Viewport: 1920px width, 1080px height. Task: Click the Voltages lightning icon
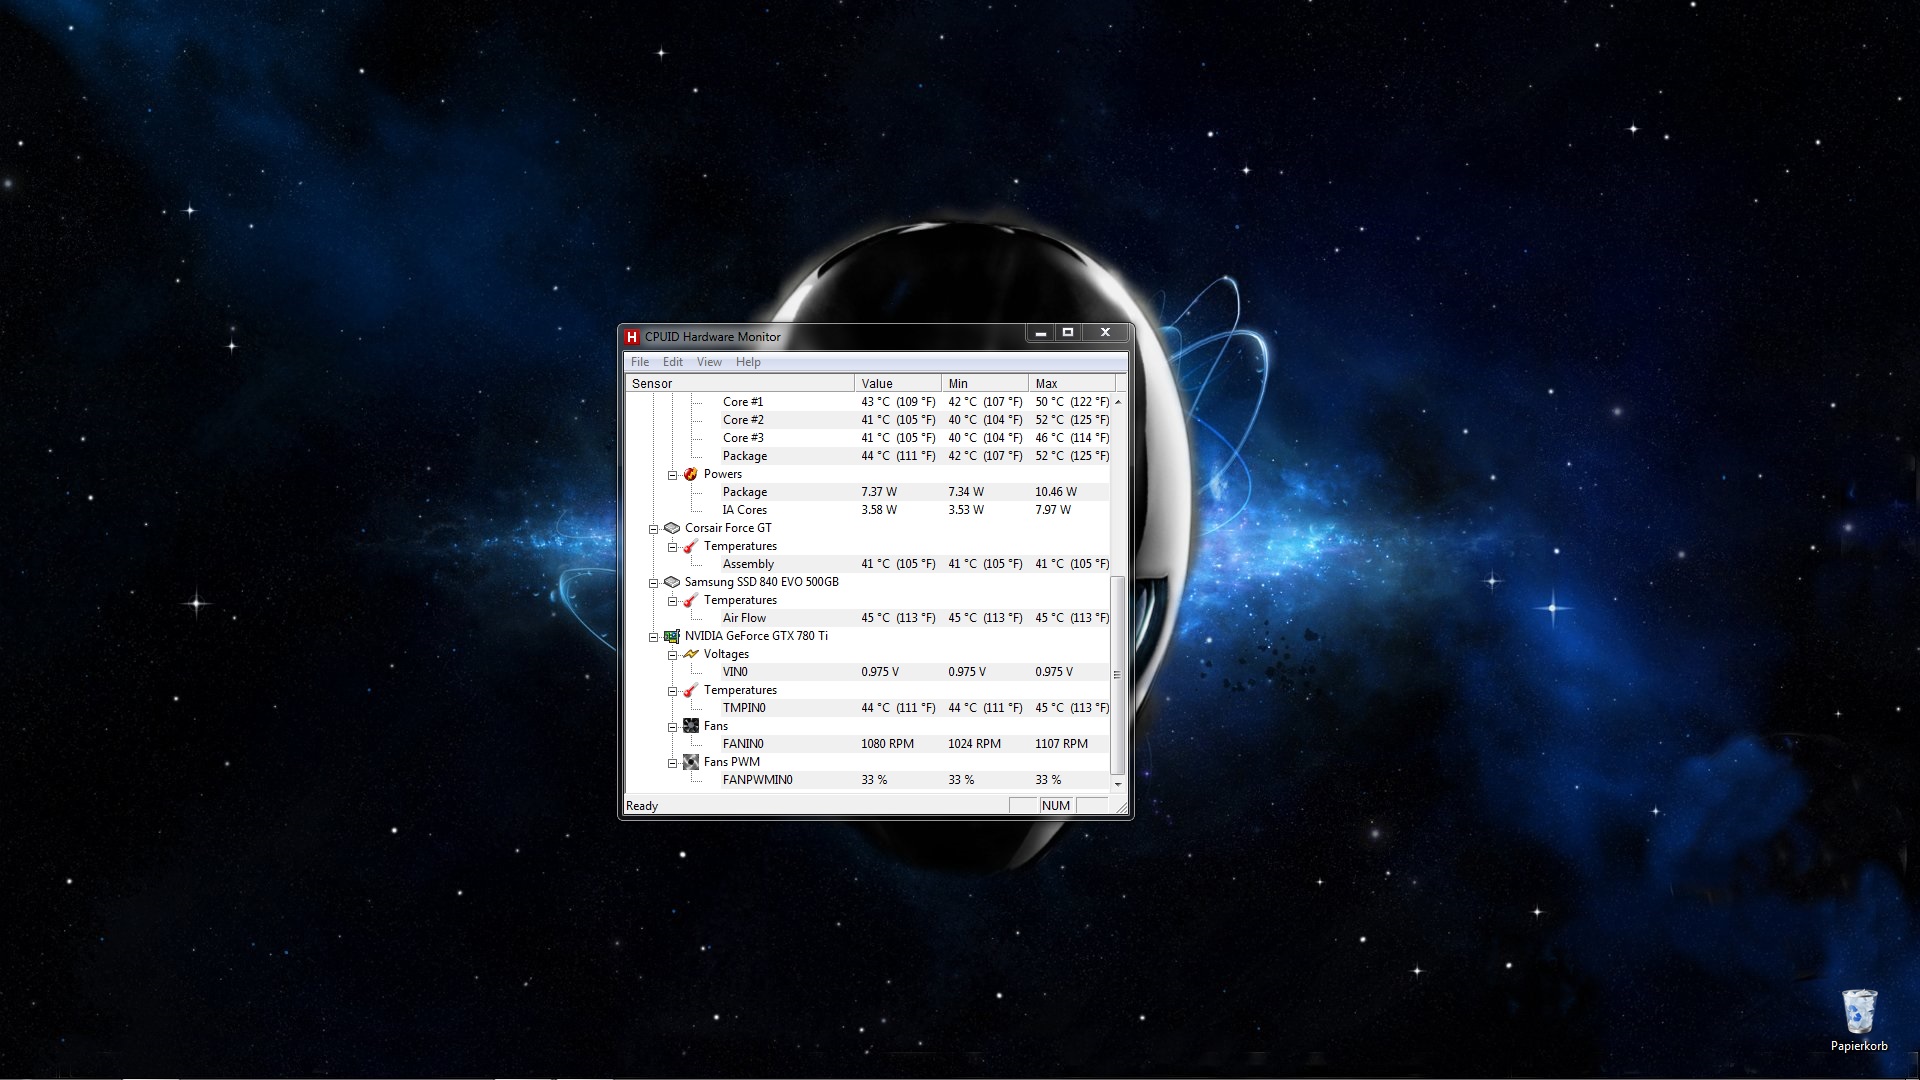[690, 654]
